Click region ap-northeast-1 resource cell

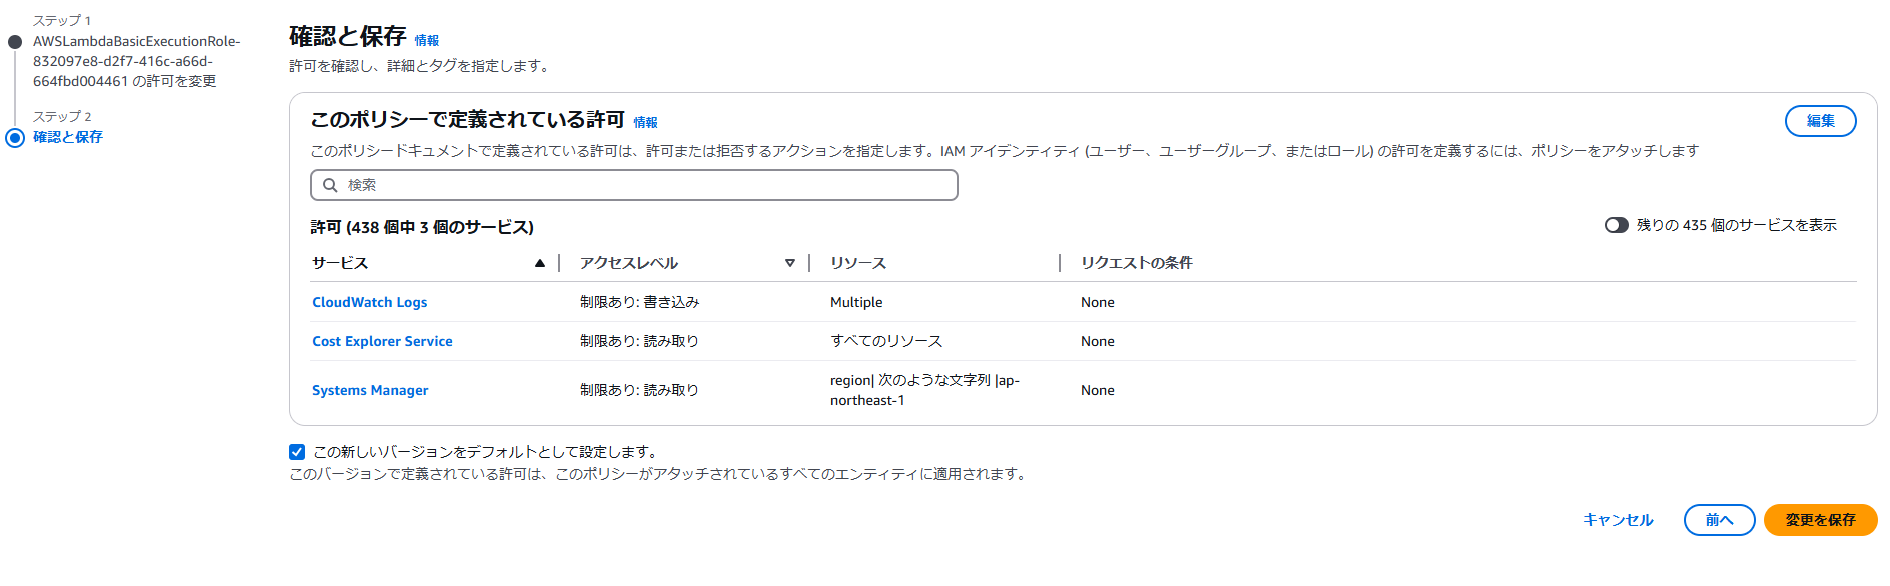pyautogui.click(x=925, y=390)
